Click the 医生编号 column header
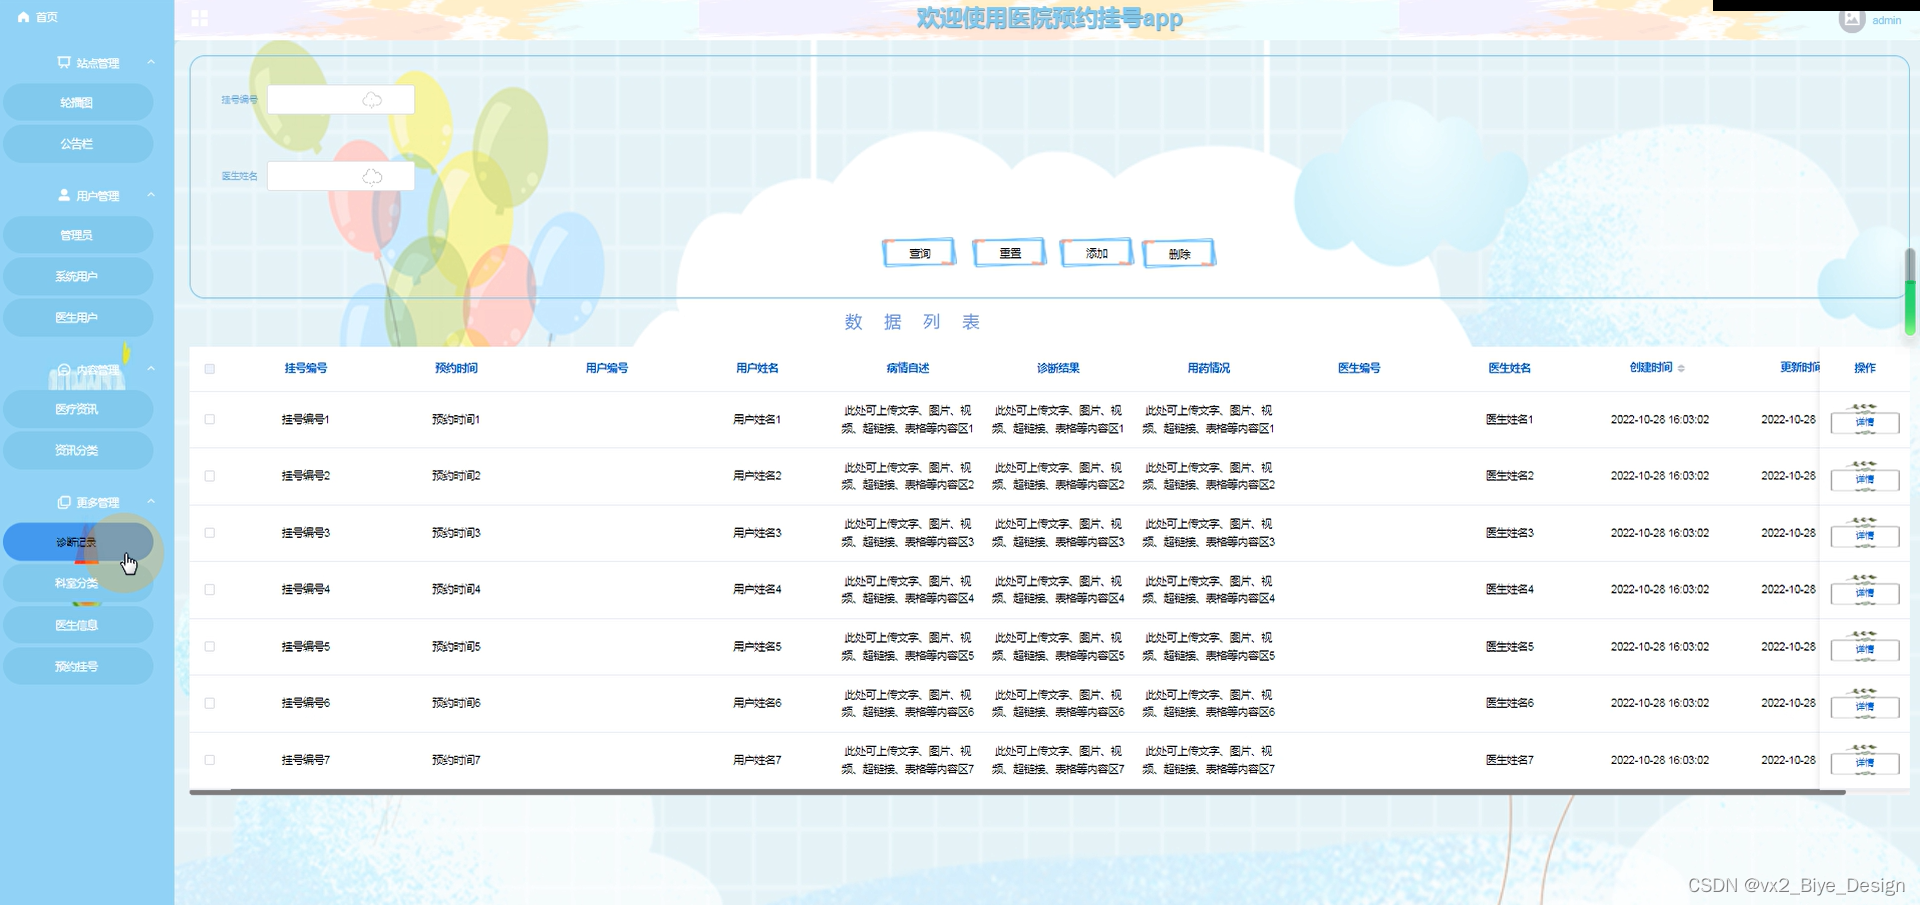1920x905 pixels. 1359,368
